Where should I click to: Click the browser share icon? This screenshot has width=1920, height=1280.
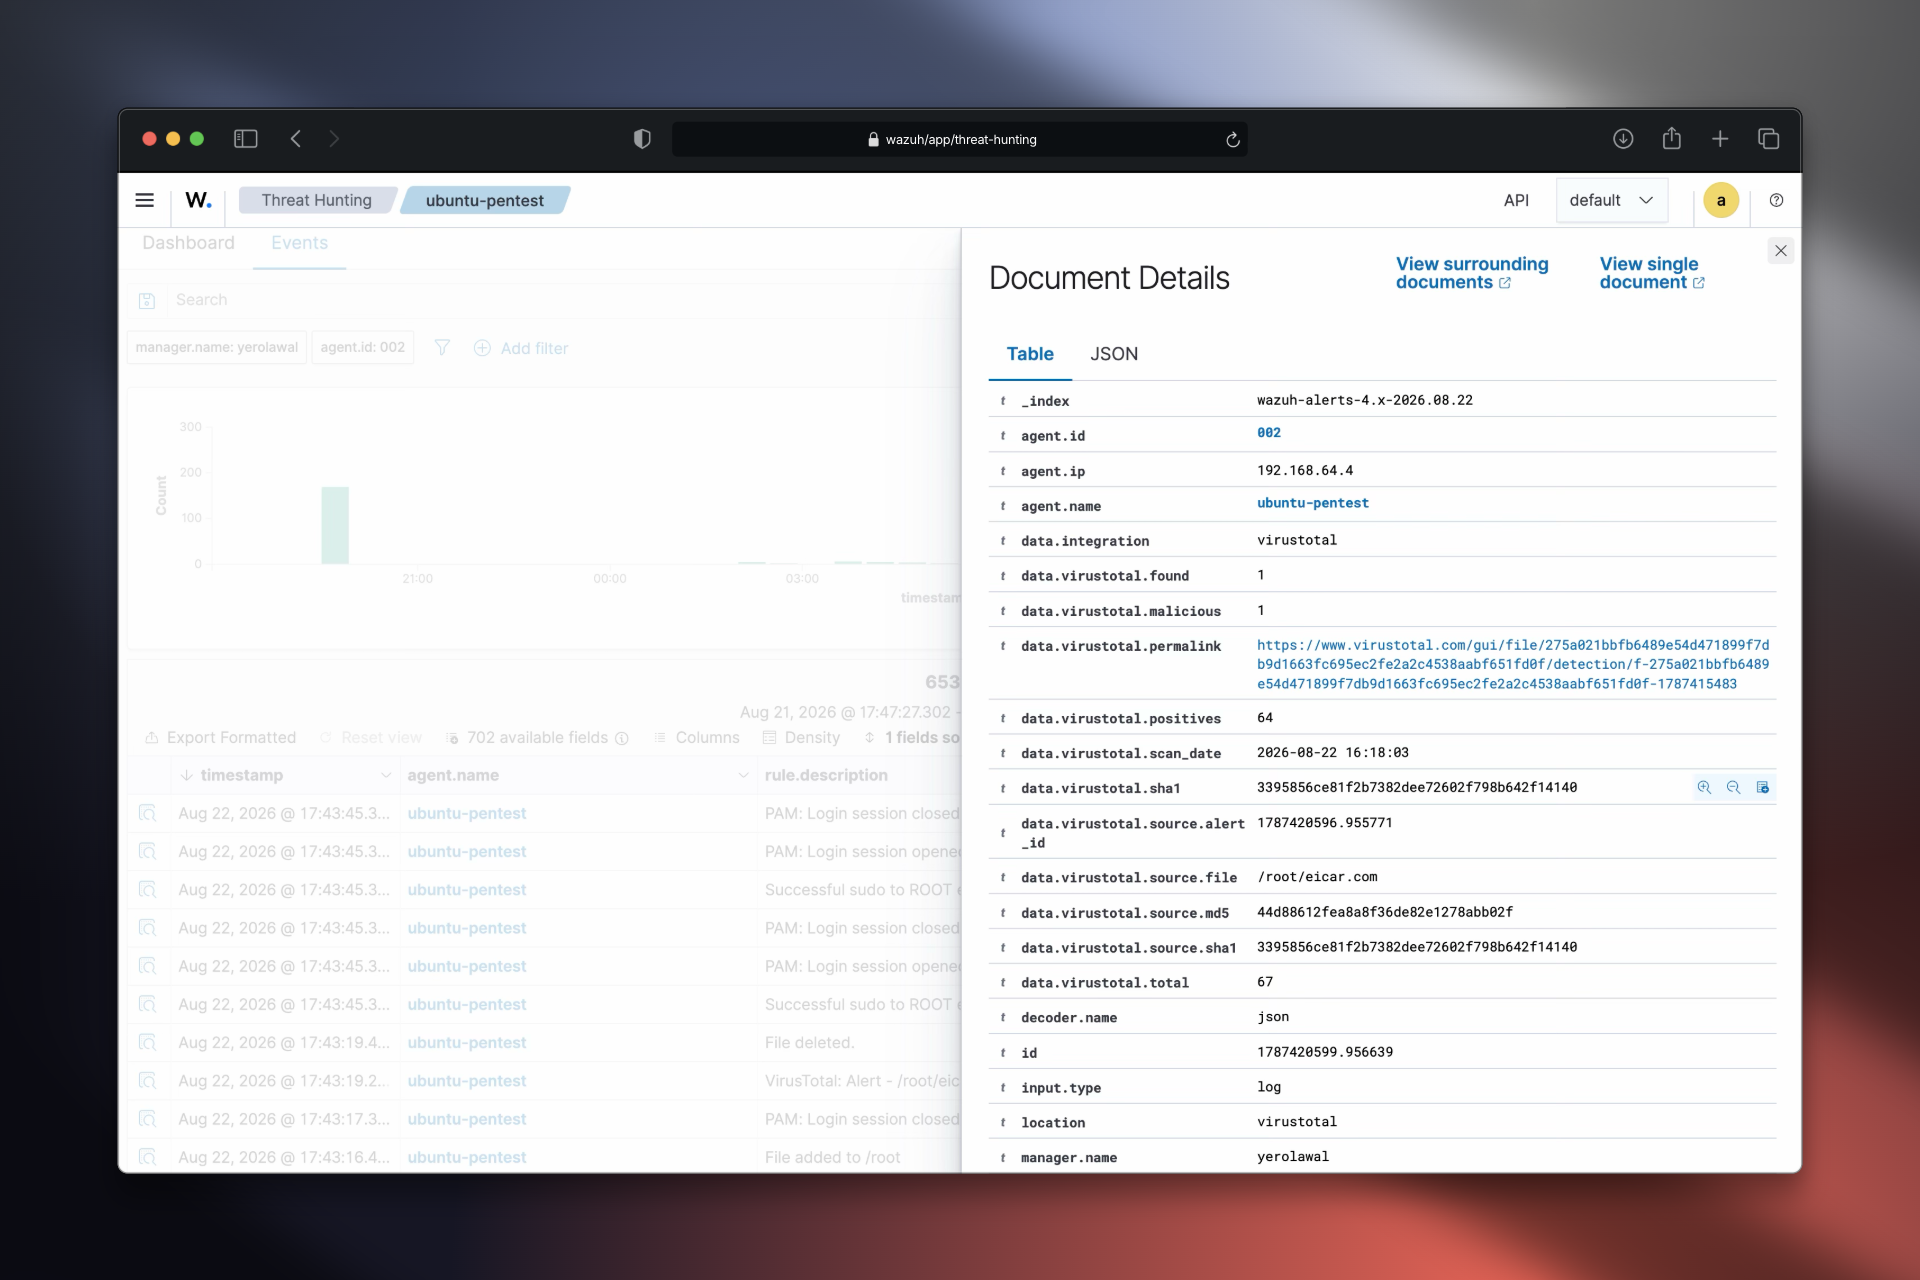tap(1671, 138)
